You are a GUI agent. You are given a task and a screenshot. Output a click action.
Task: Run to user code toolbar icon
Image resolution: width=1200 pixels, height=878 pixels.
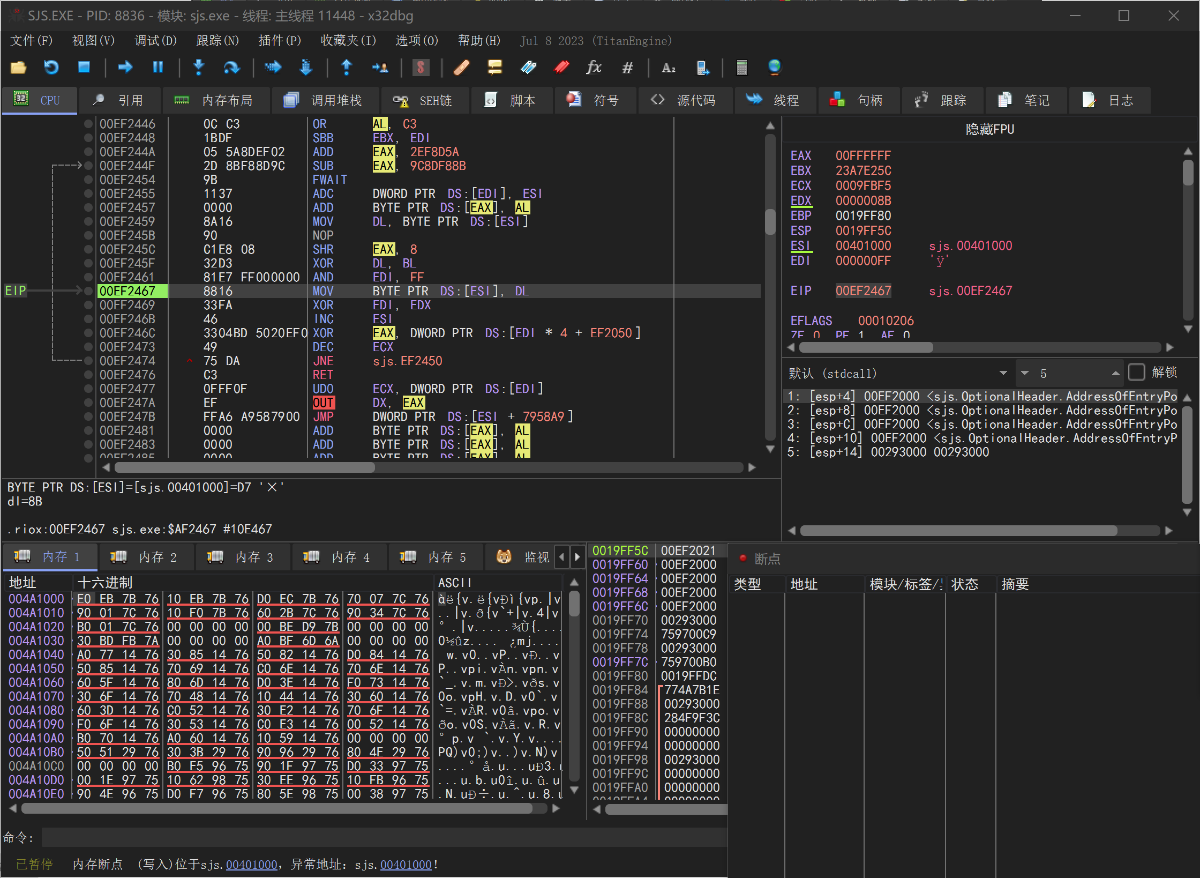[x=380, y=67]
